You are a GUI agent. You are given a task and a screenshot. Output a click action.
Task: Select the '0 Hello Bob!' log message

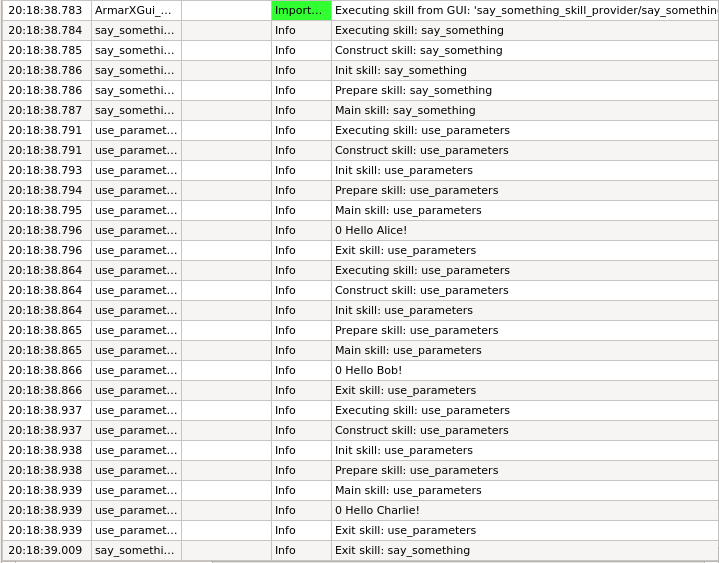(368, 370)
